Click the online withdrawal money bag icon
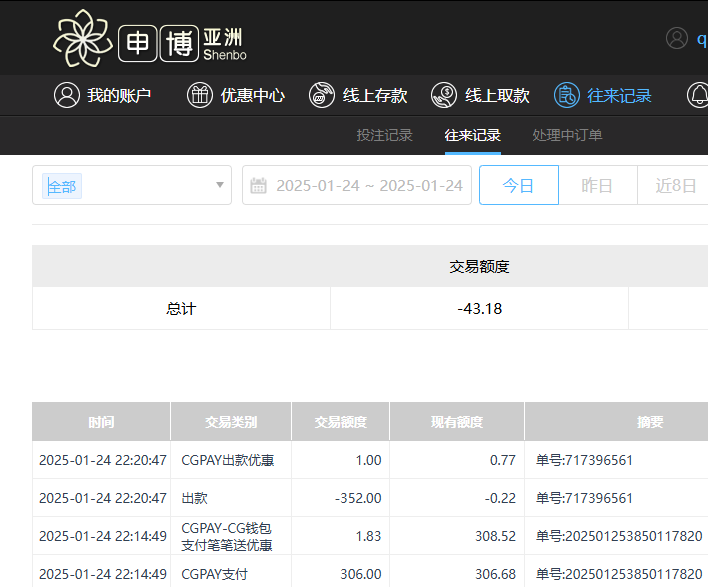The width and height of the screenshot is (708, 587). (444, 95)
